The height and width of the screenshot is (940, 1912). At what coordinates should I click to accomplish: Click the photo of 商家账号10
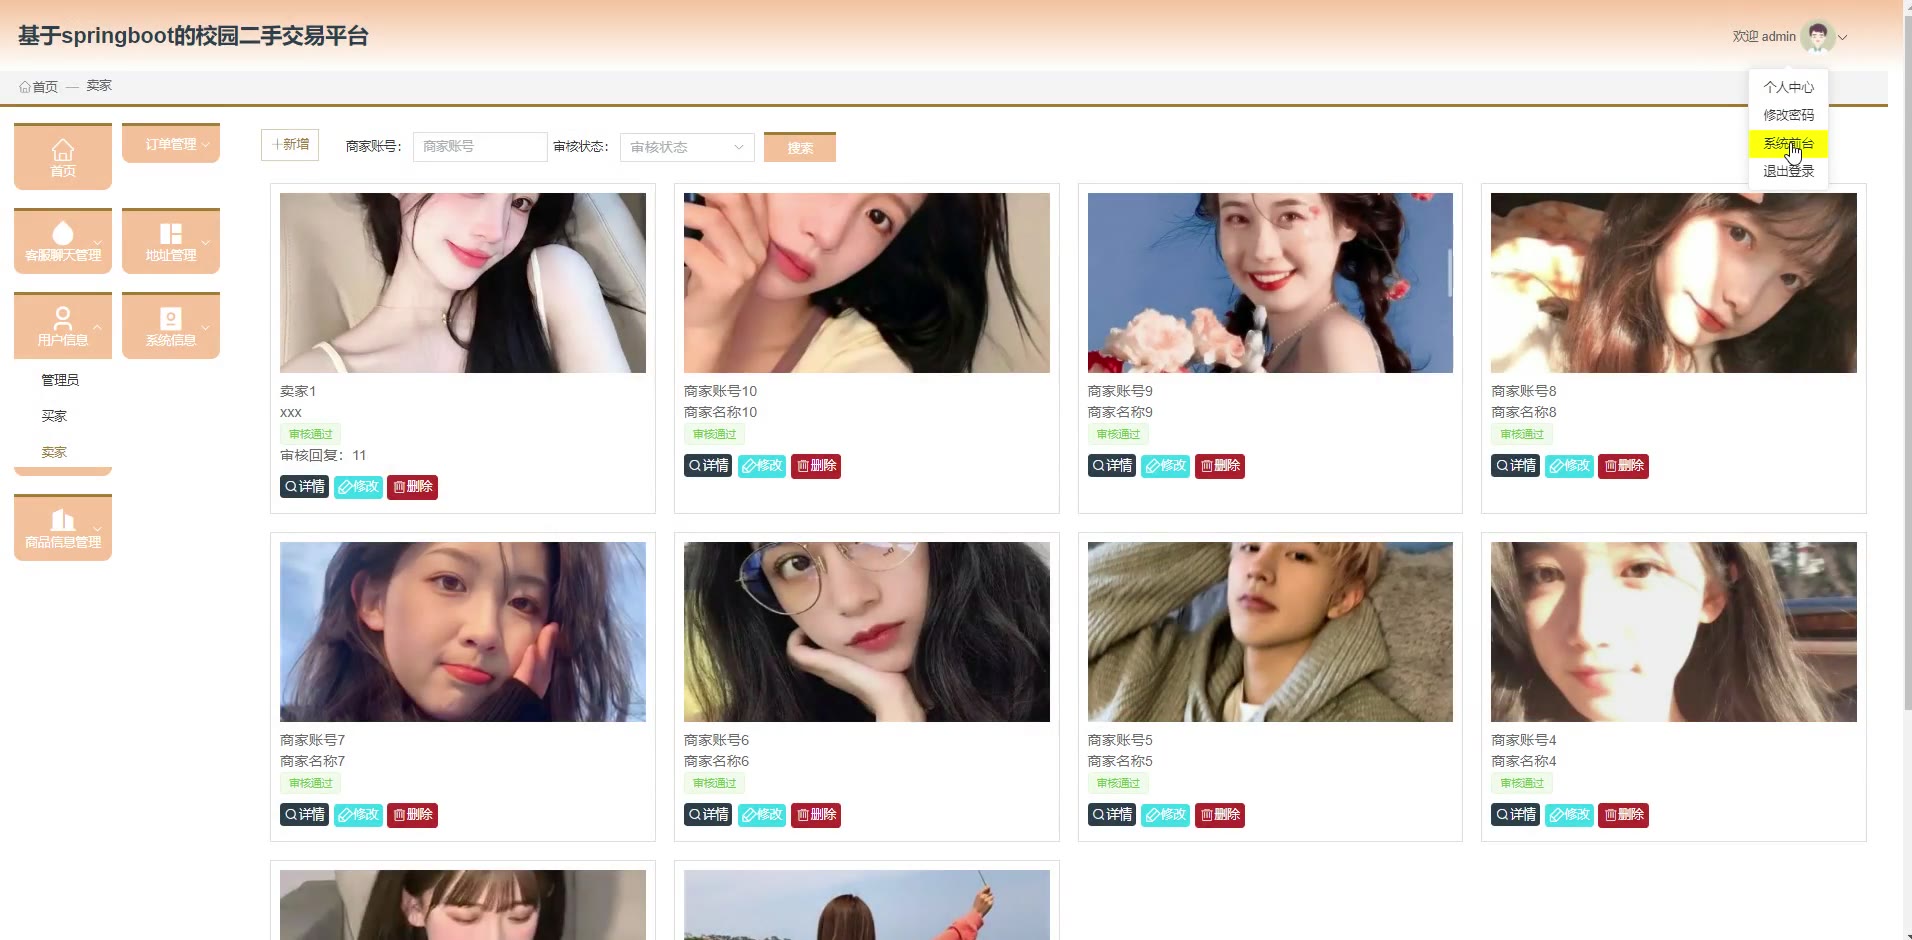(x=867, y=283)
